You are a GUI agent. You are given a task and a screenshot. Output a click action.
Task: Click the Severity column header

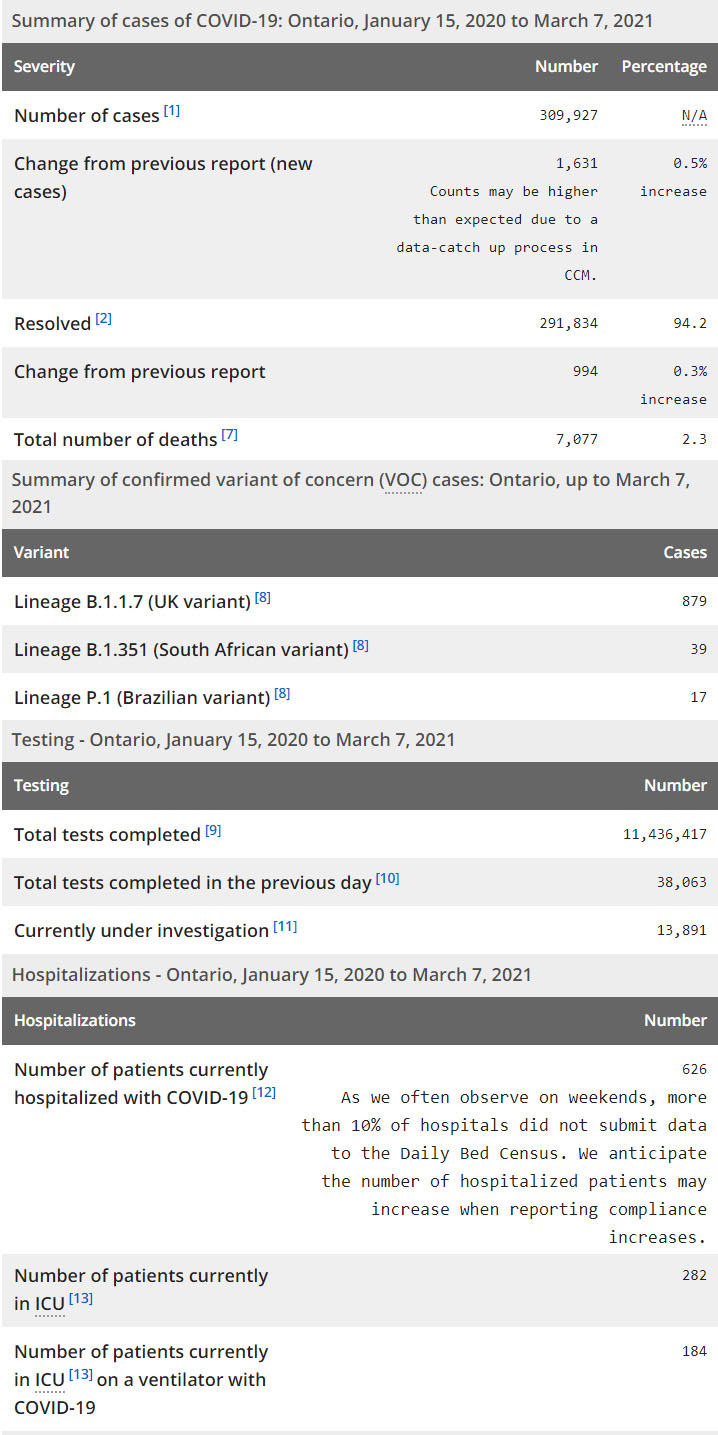(45, 67)
